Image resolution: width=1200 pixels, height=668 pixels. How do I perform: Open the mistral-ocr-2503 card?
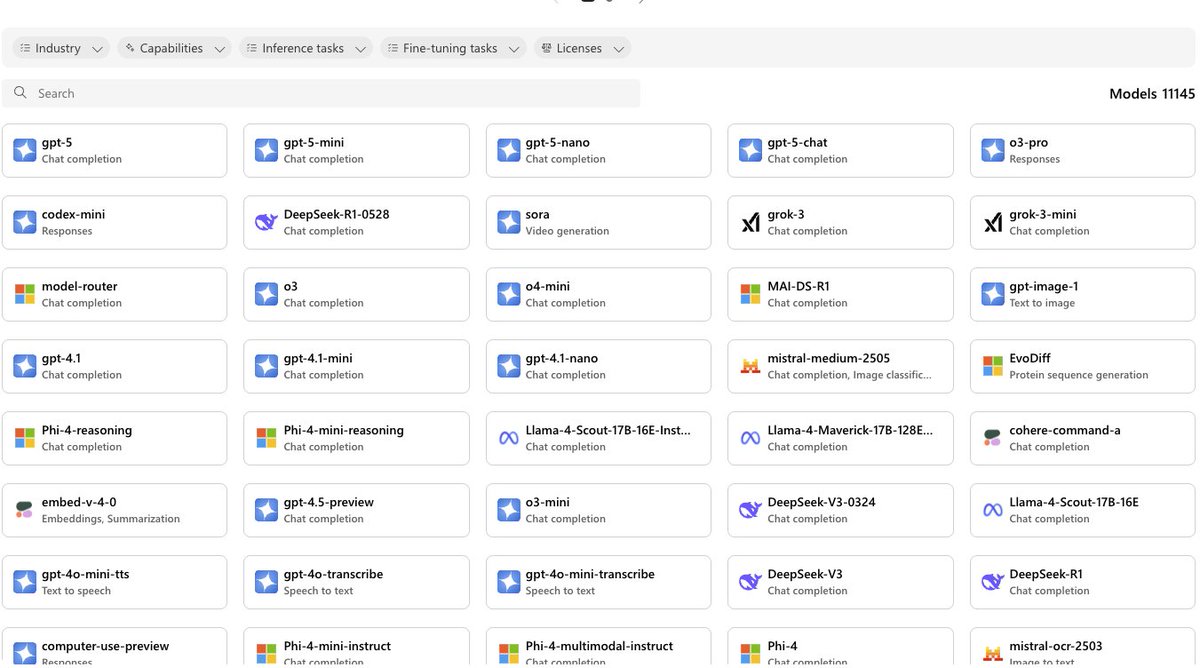click(x=1082, y=648)
